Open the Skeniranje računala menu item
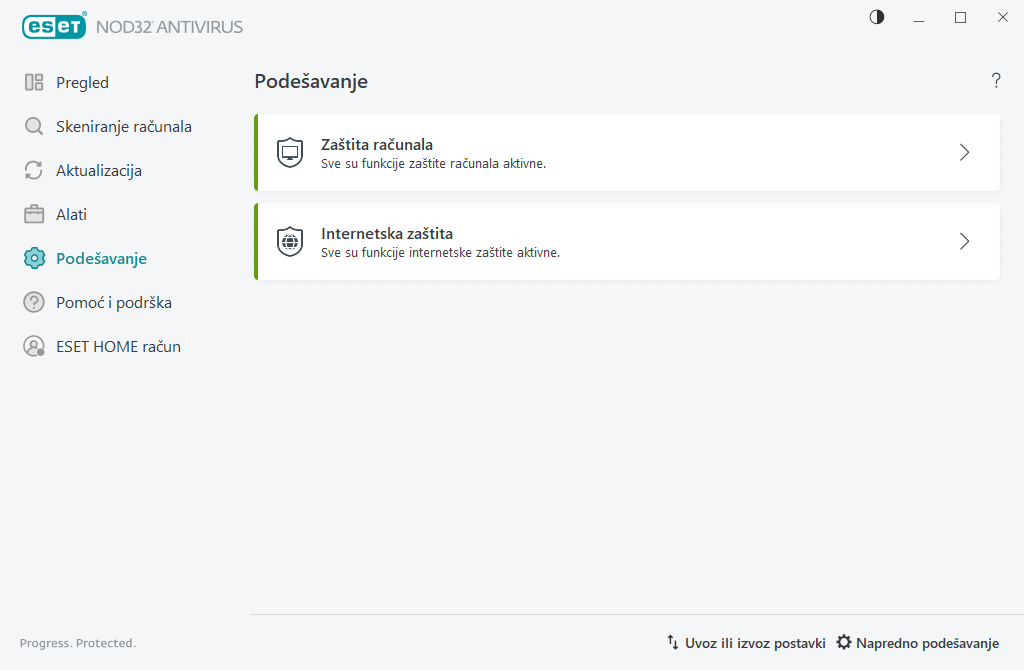This screenshot has height=670, width=1024. click(124, 127)
